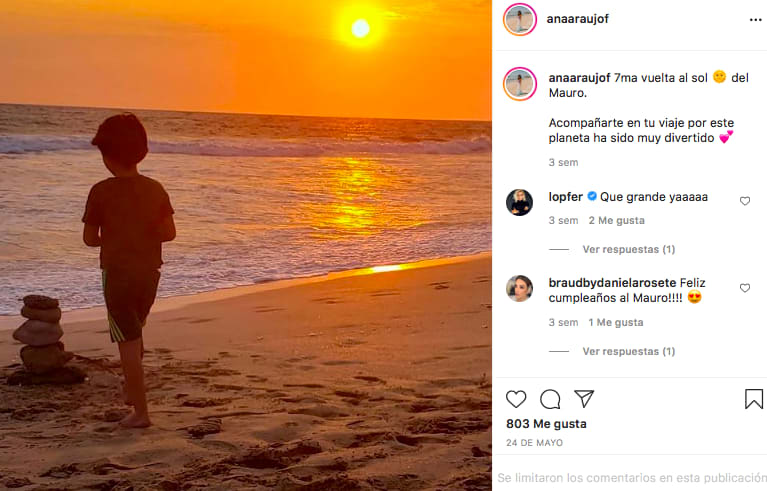Like braudbydanielarosete's comment heart
767x491 pixels.
pyautogui.click(x=745, y=288)
